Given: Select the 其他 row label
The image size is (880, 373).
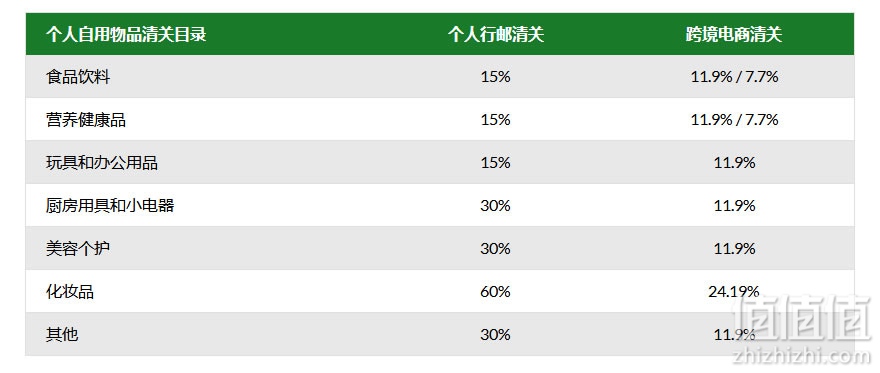Looking at the screenshot, I should (62, 335).
